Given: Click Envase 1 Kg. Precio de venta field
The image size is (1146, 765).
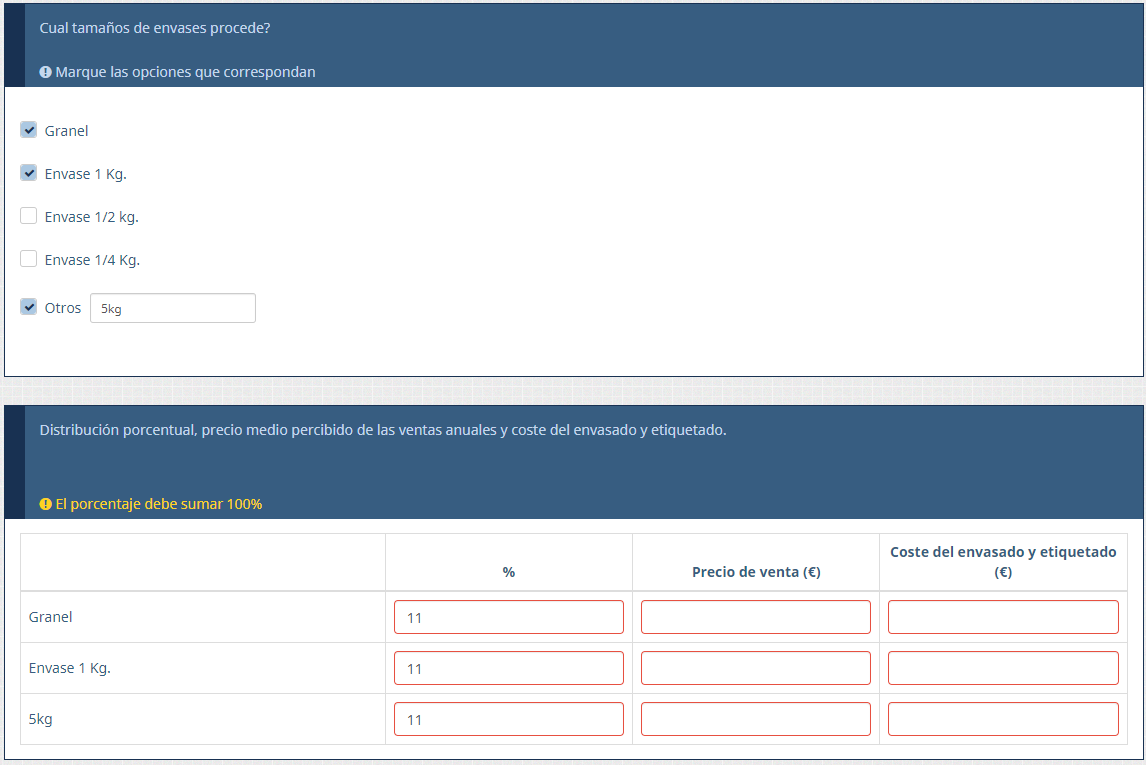Looking at the screenshot, I should 755,668.
